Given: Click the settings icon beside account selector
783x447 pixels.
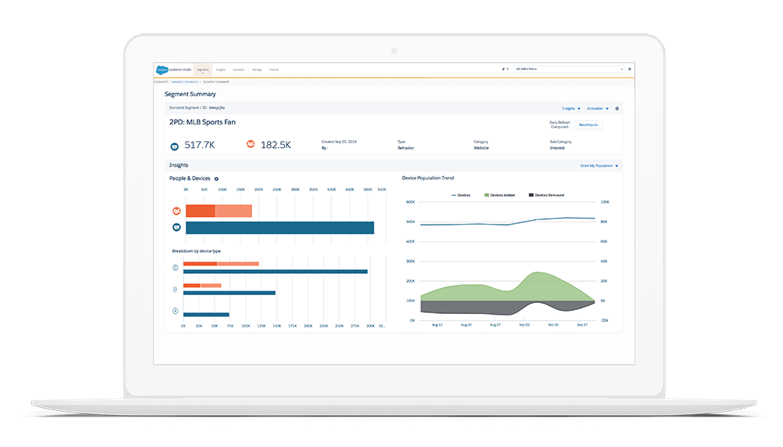Looking at the screenshot, I should click(630, 69).
